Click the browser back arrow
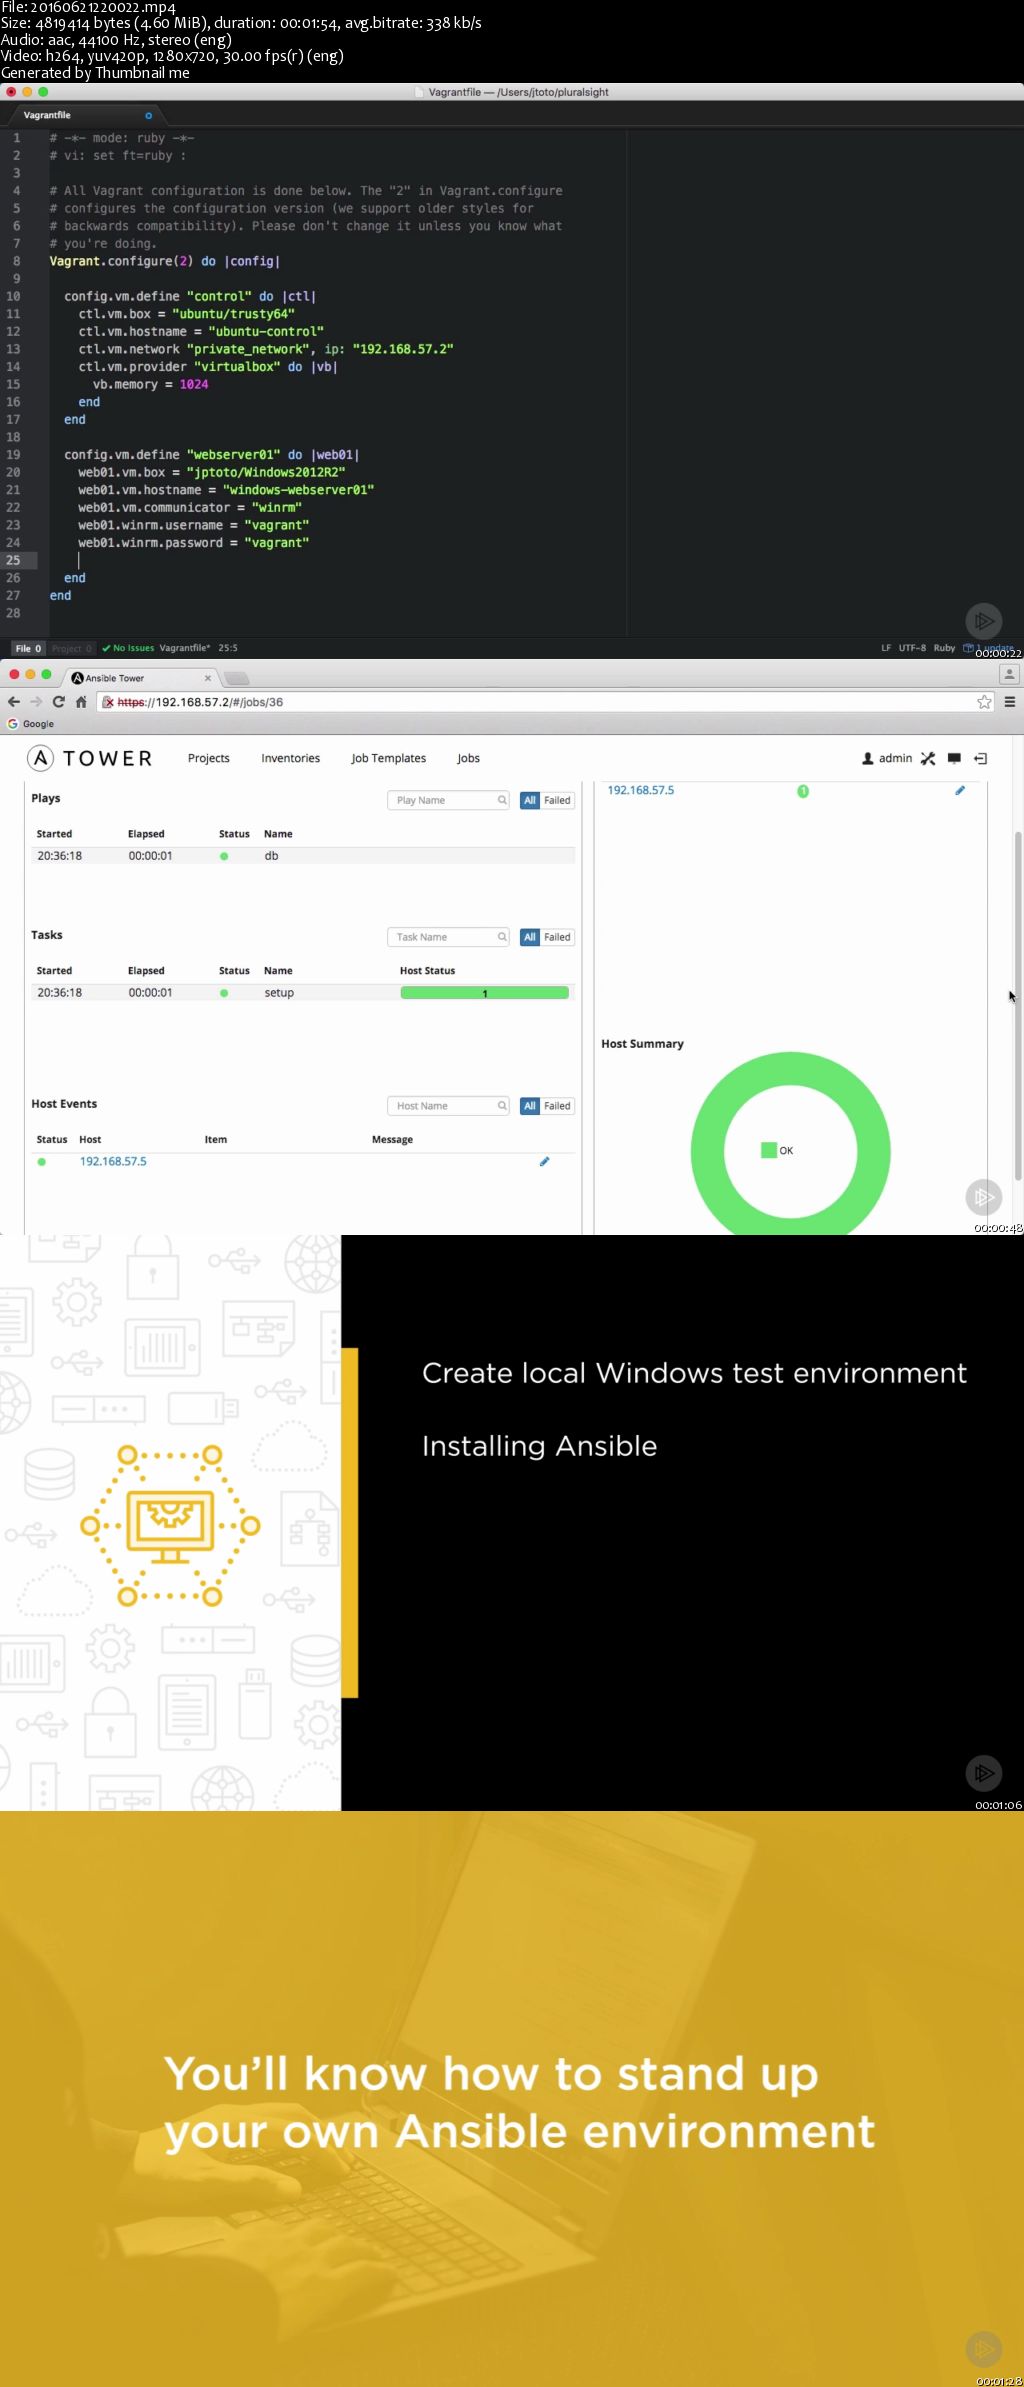 coord(14,702)
